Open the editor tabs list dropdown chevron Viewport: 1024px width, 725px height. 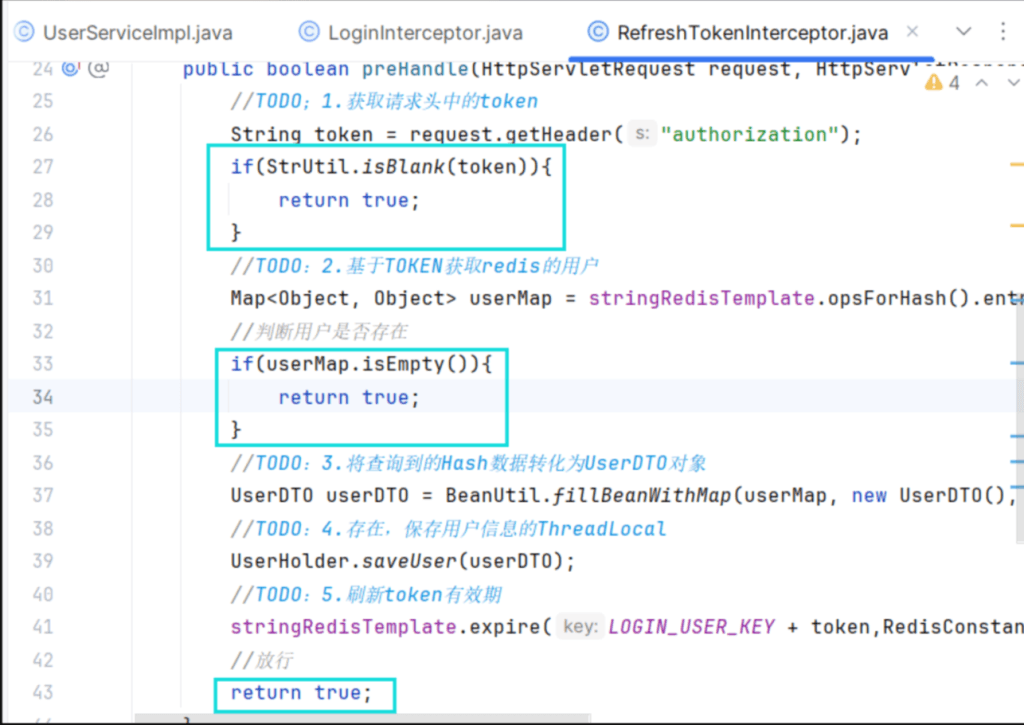[963, 32]
